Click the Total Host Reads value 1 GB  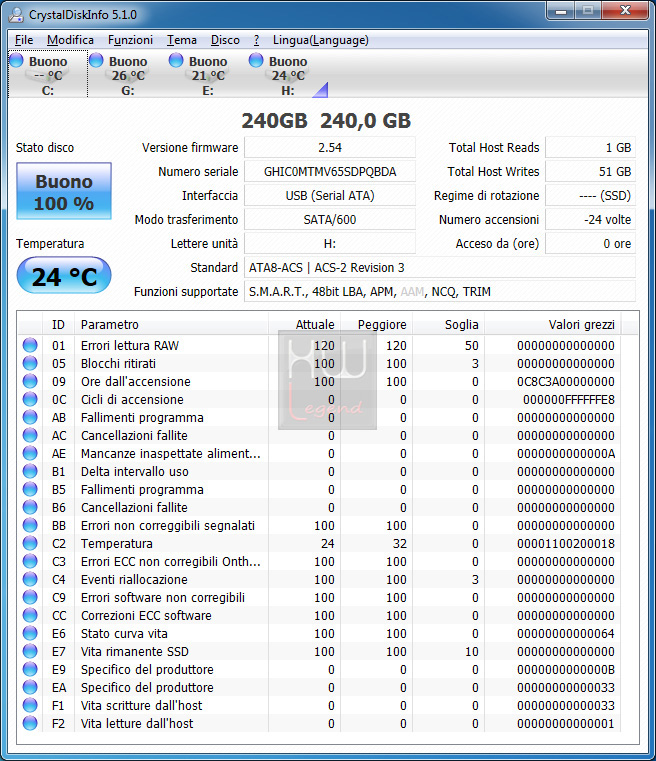[x=590, y=148]
